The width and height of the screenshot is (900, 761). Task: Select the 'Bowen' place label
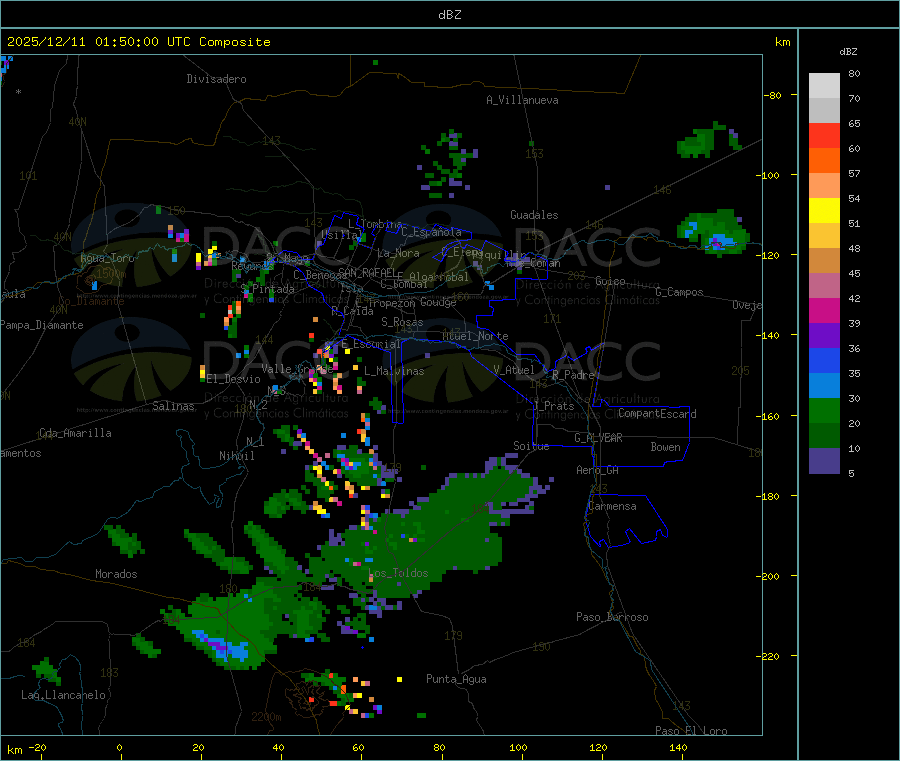665,447
